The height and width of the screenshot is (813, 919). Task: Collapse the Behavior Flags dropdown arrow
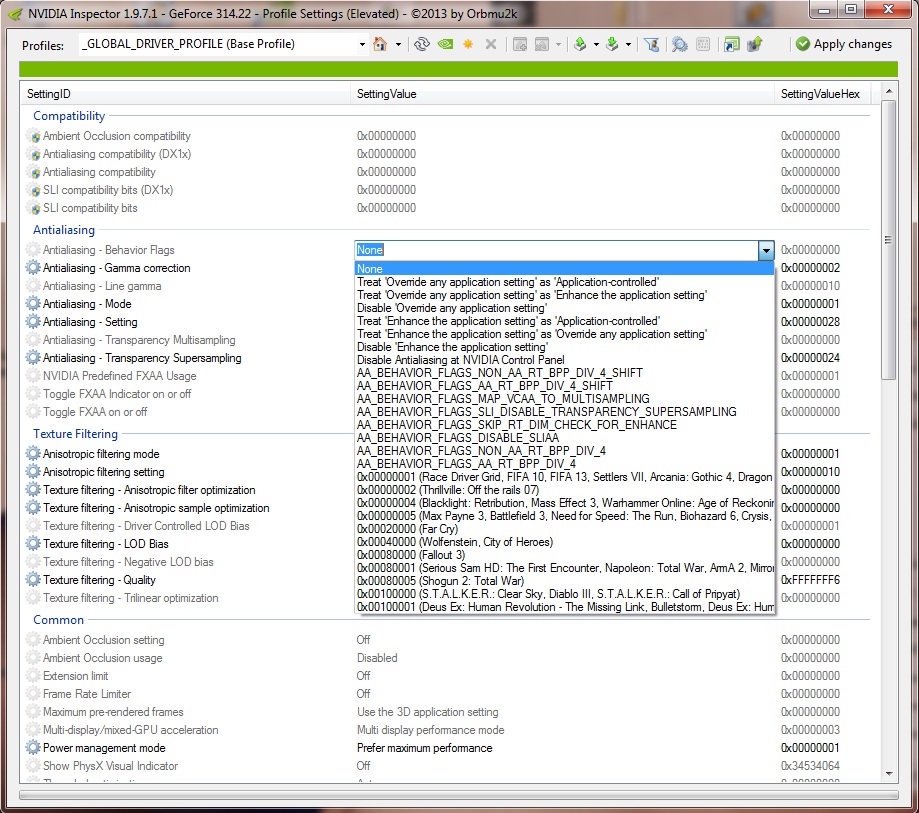766,251
